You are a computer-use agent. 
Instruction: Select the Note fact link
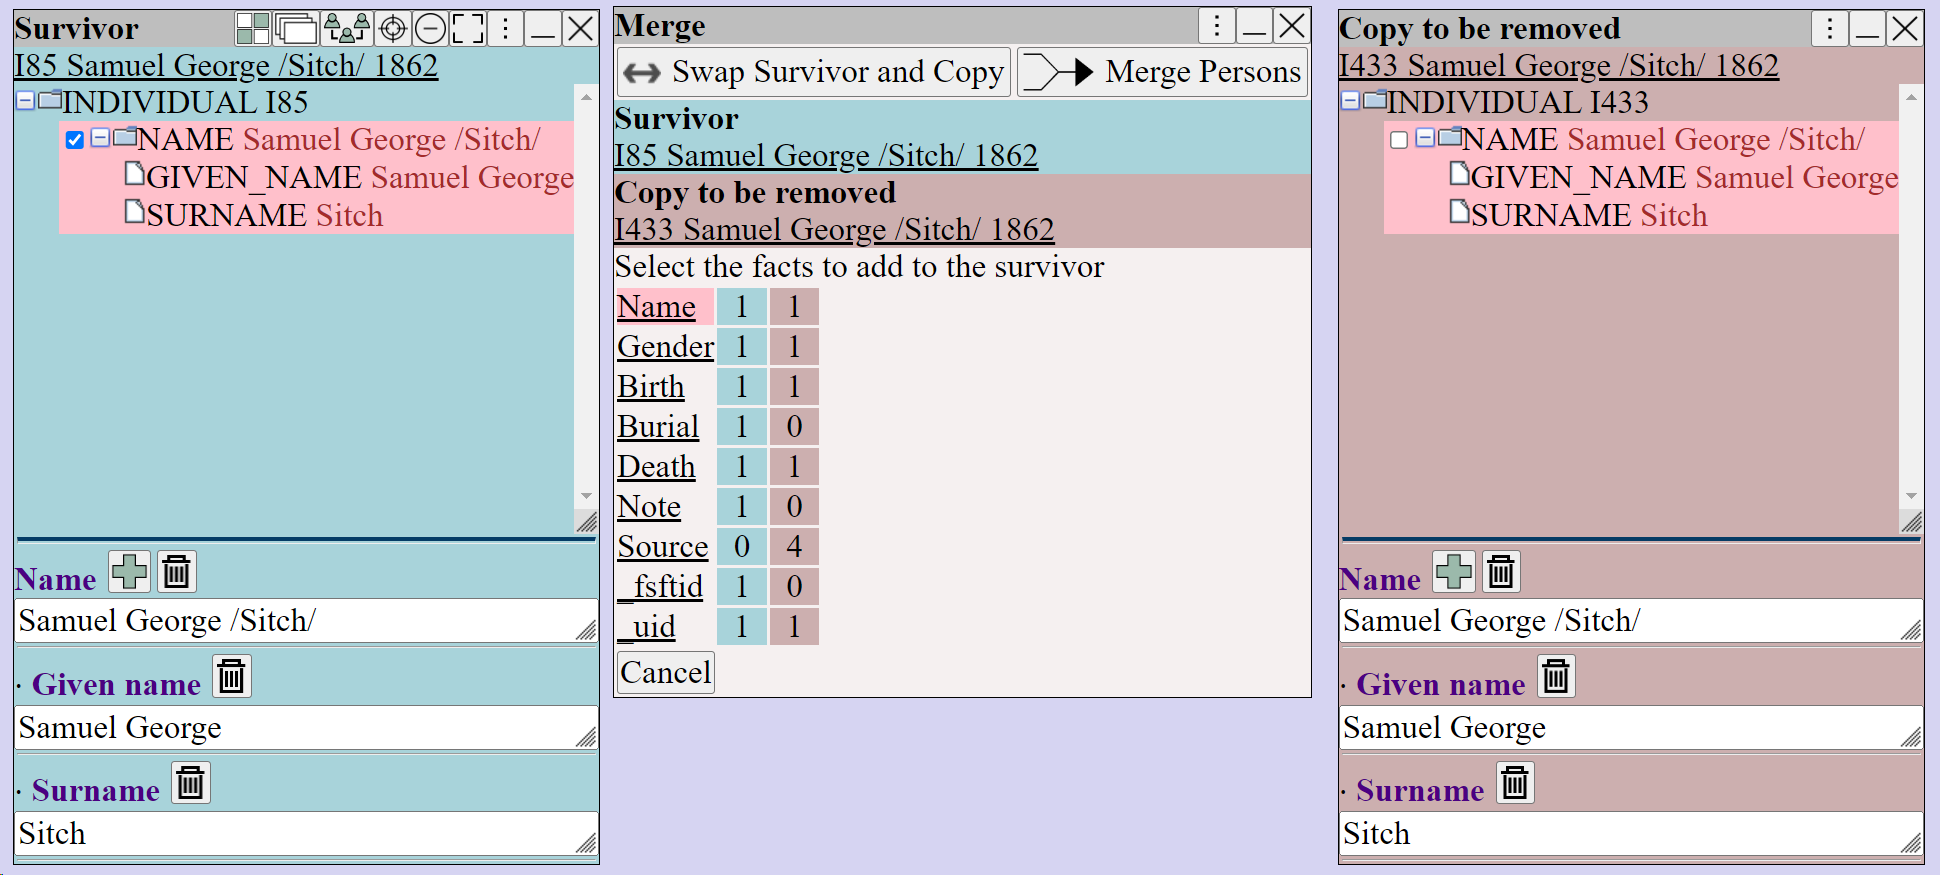(x=649, y=507)
